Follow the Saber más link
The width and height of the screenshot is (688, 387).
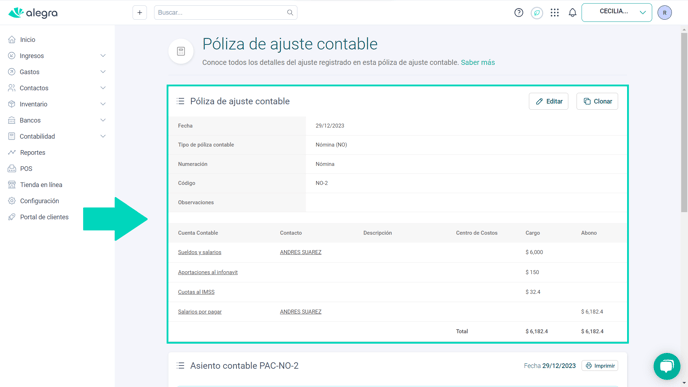pyautogui.click(x=477, y=62)
